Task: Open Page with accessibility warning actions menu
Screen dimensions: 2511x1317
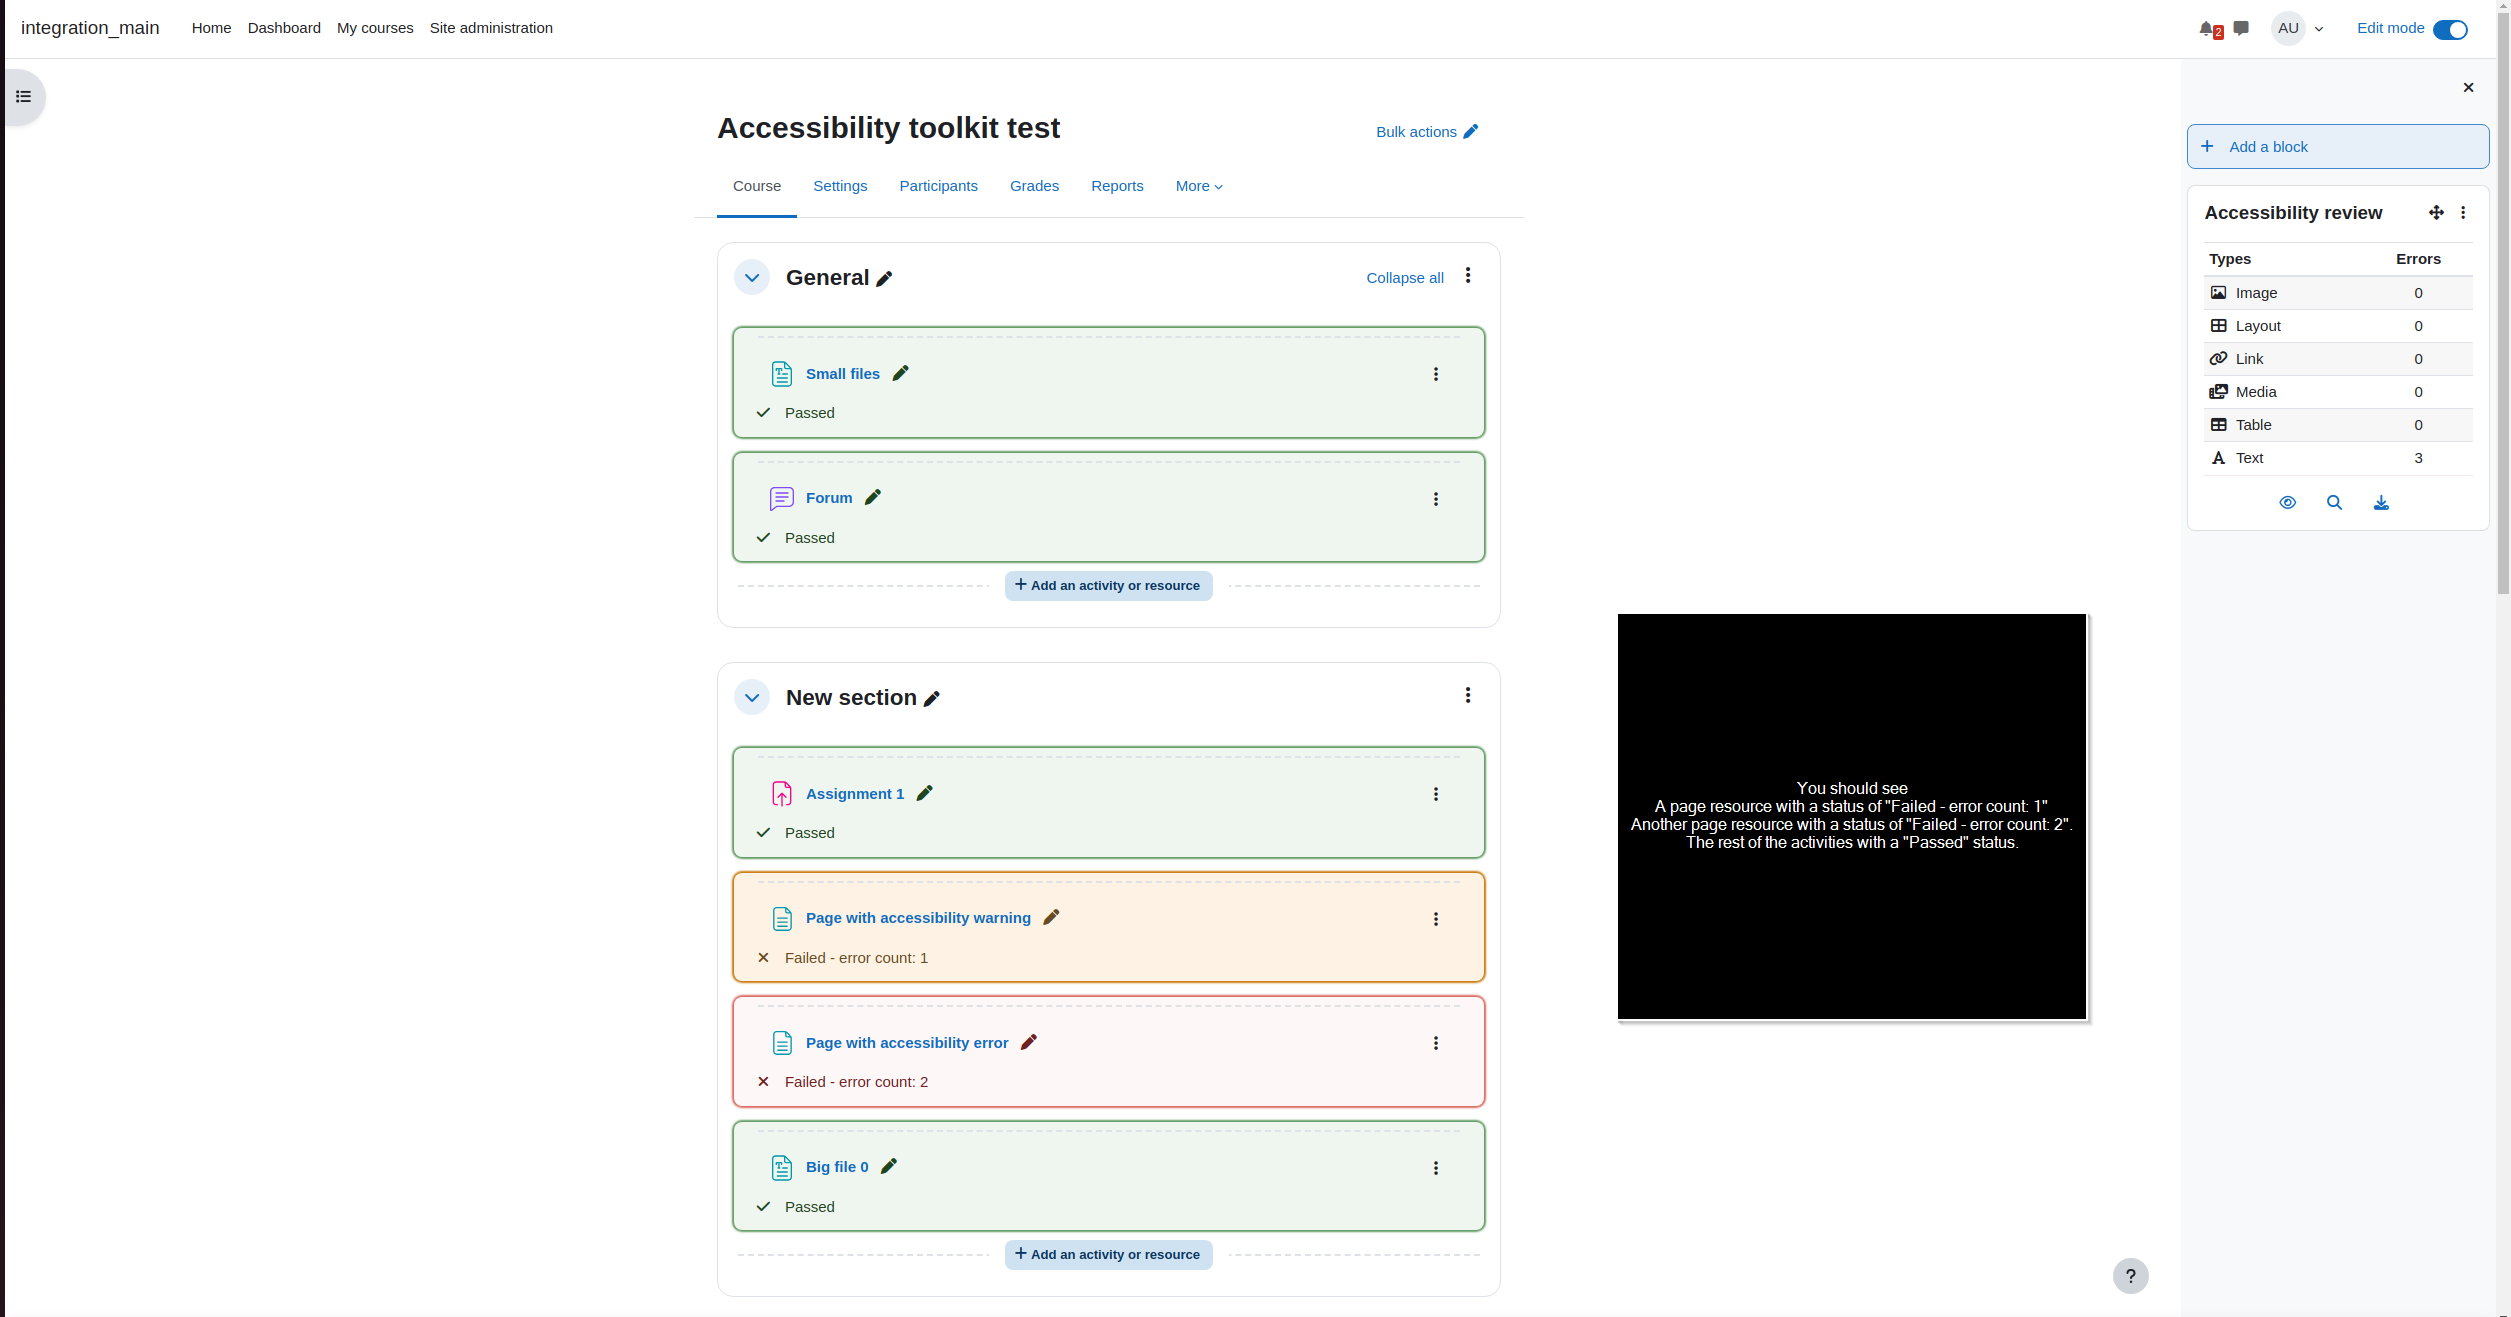Action: click(1436, 919)
